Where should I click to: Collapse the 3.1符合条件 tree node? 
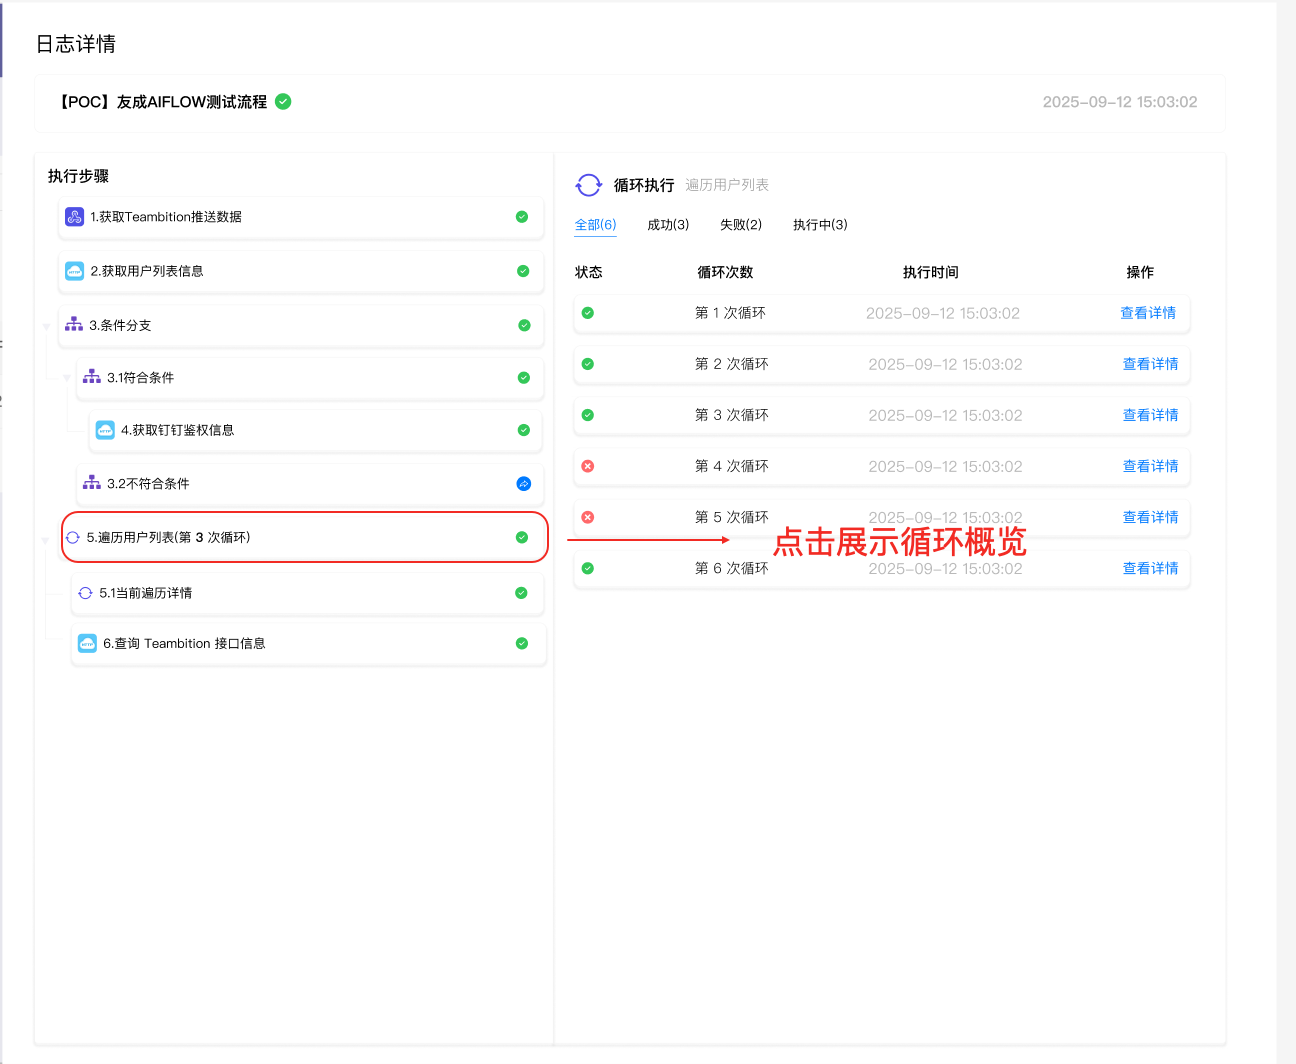click(x=66, y=378)
